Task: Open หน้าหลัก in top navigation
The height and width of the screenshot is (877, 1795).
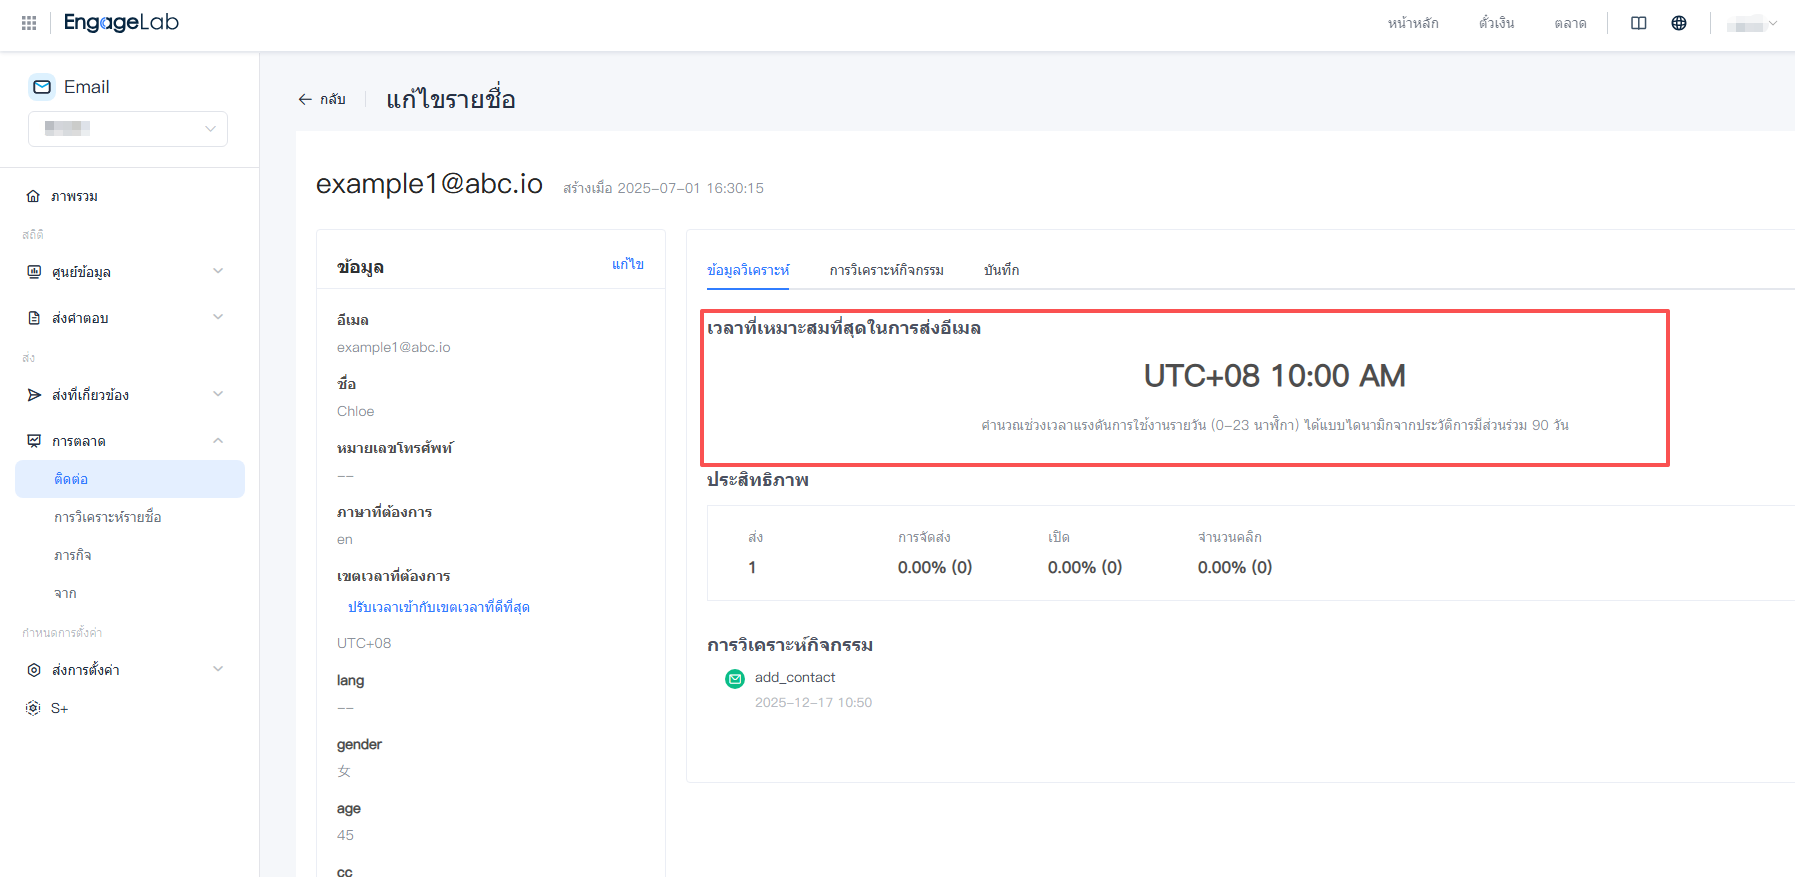Action: (1412, 23)
